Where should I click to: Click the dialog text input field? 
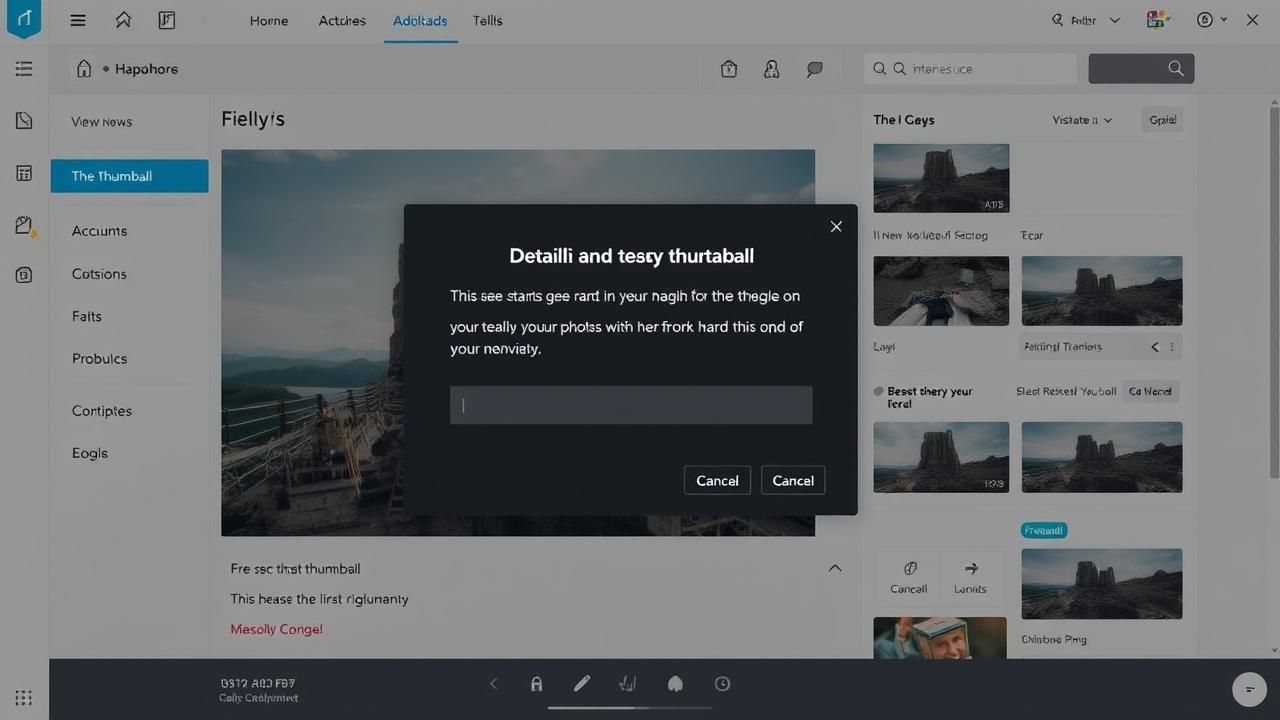tap(631, 405)
